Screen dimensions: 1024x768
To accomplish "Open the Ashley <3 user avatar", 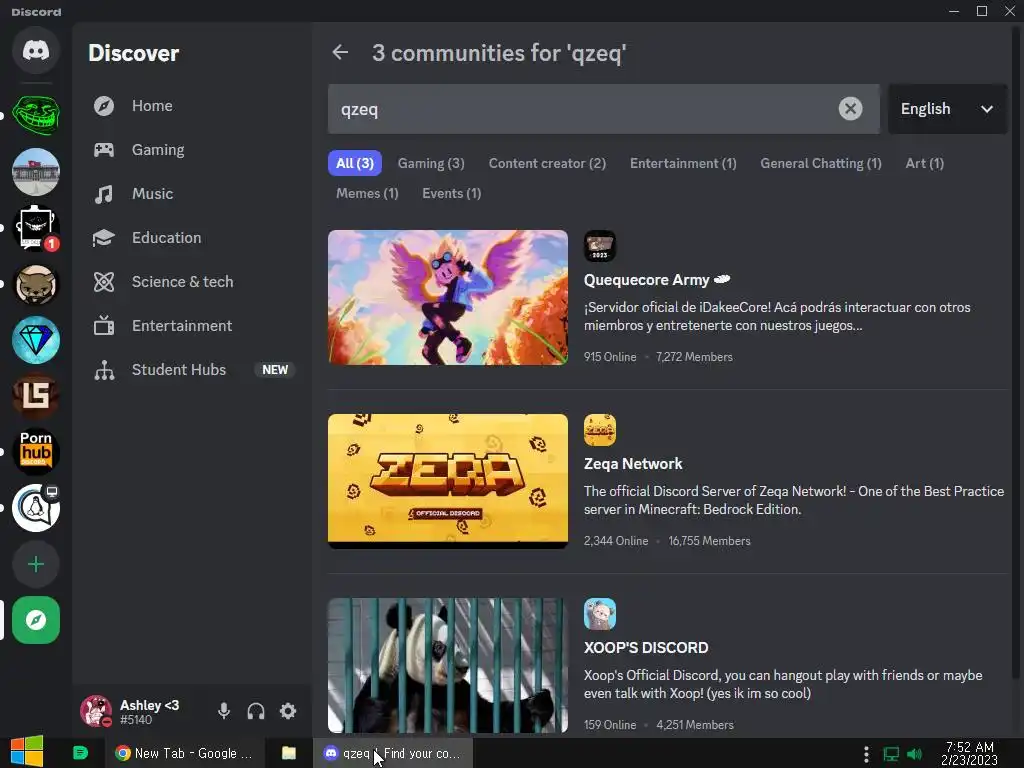I will pos(96,711).
